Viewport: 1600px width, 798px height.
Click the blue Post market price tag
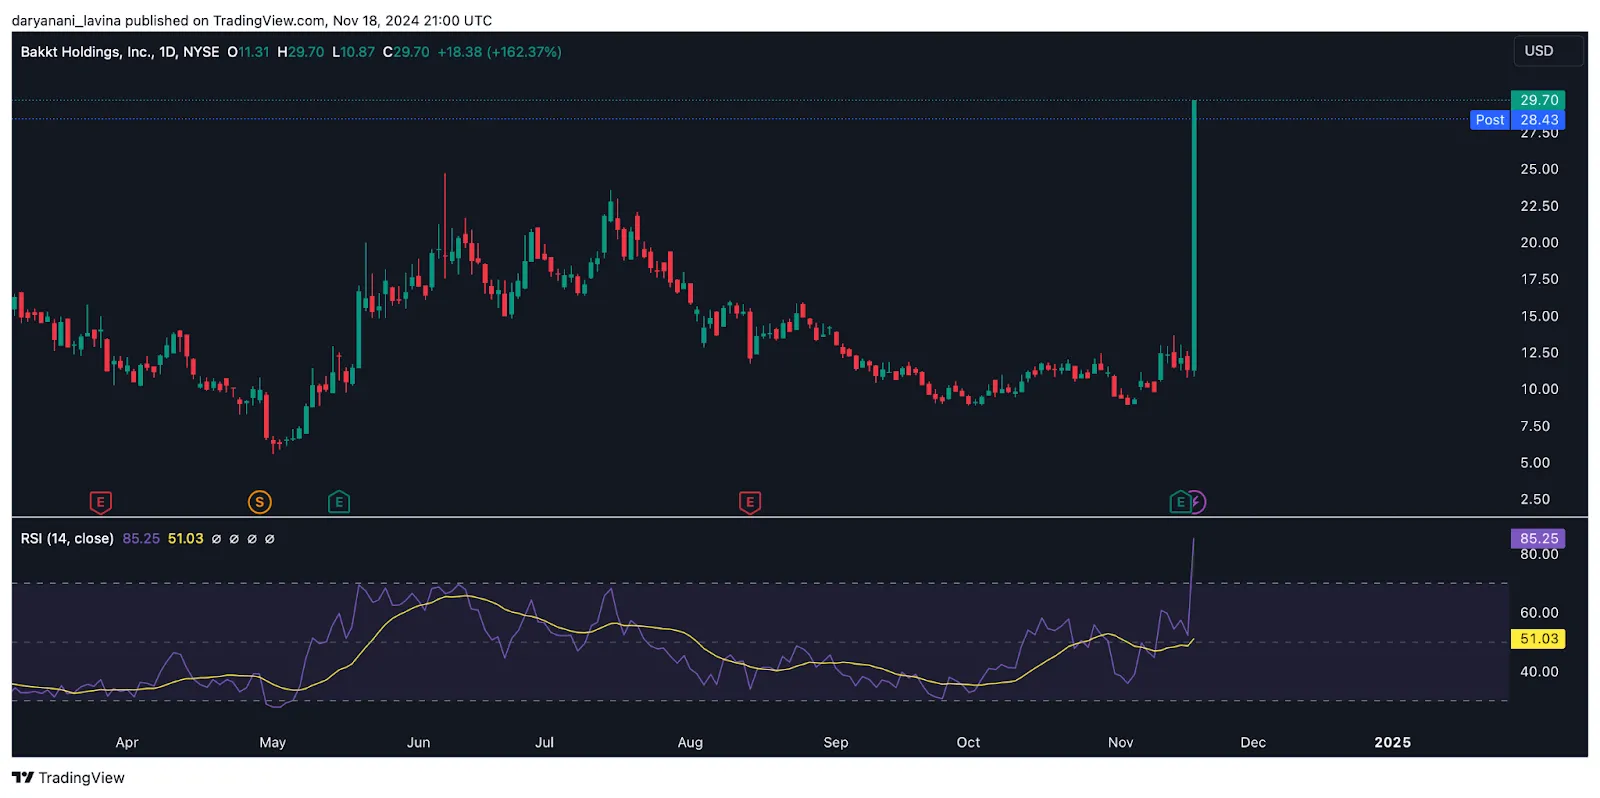click(1489, 120)
